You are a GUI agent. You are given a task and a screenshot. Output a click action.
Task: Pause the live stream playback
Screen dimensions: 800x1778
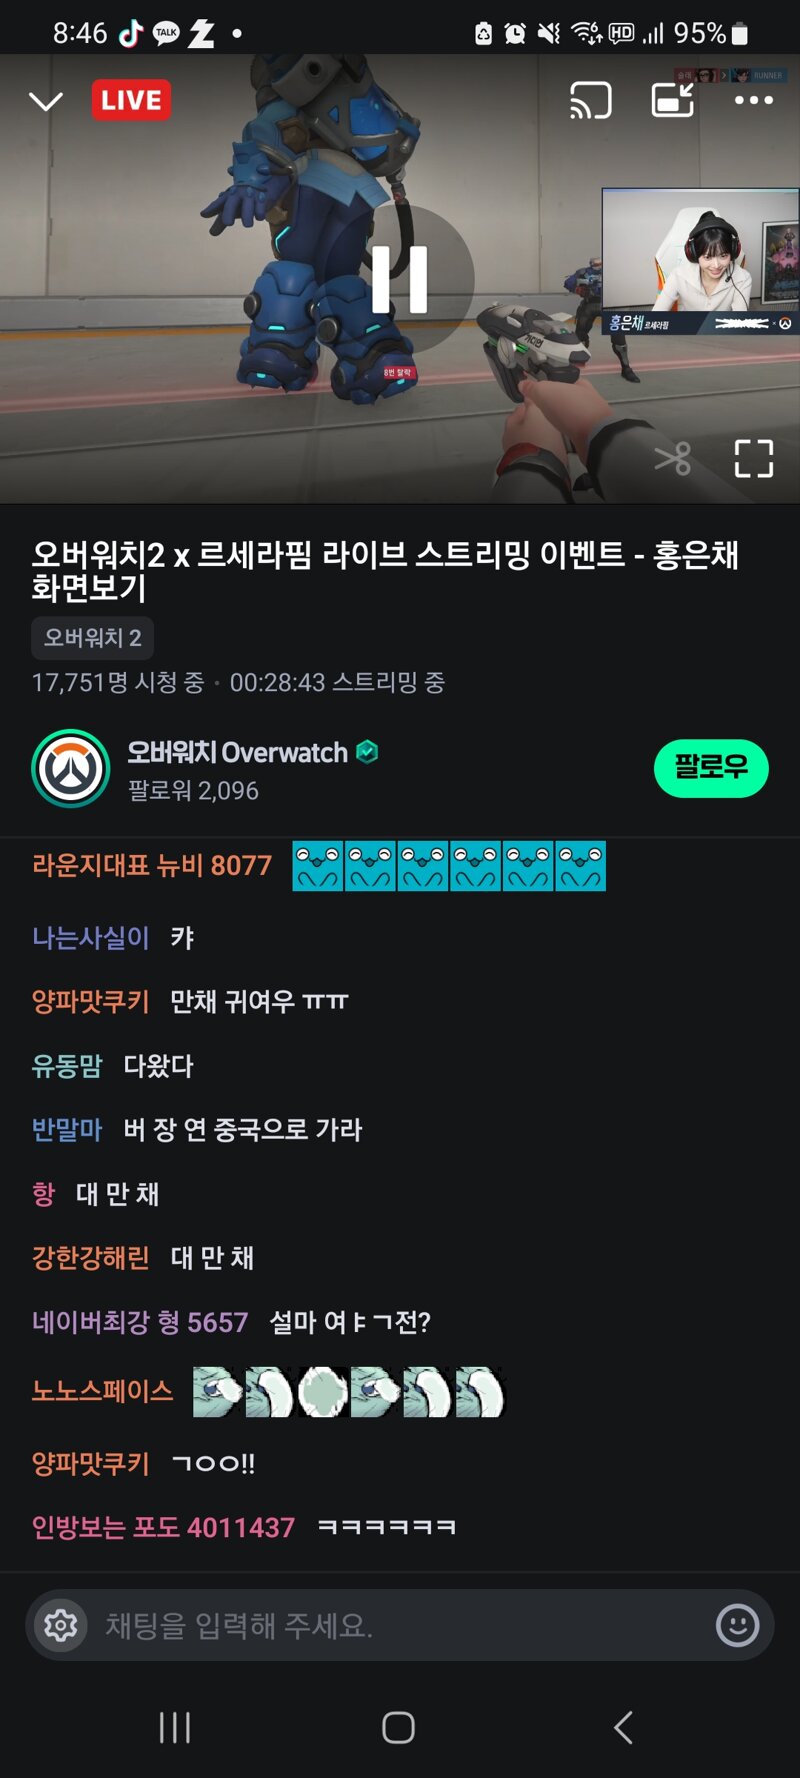(400, 280)
